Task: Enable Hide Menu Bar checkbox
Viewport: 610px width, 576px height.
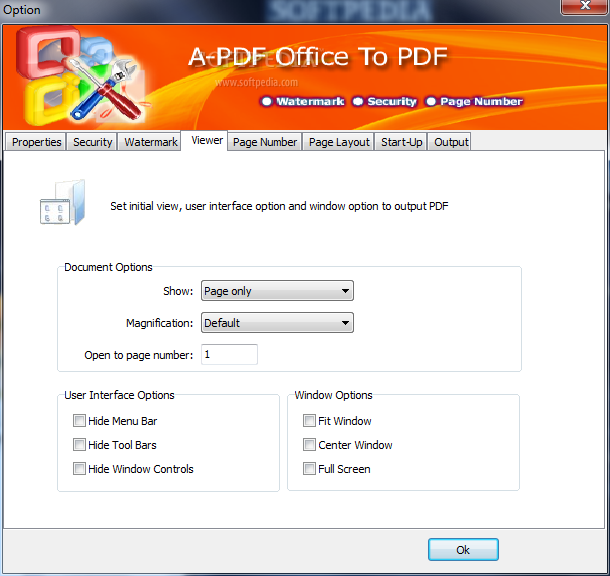Action: click(x=79, y=420)
